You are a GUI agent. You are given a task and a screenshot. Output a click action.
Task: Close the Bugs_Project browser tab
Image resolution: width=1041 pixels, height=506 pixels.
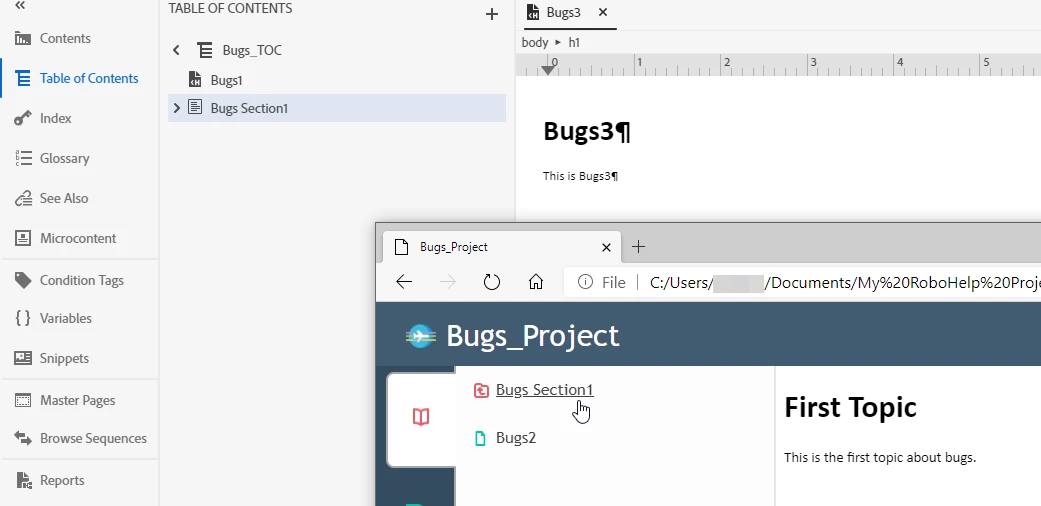tap(606, 248)
